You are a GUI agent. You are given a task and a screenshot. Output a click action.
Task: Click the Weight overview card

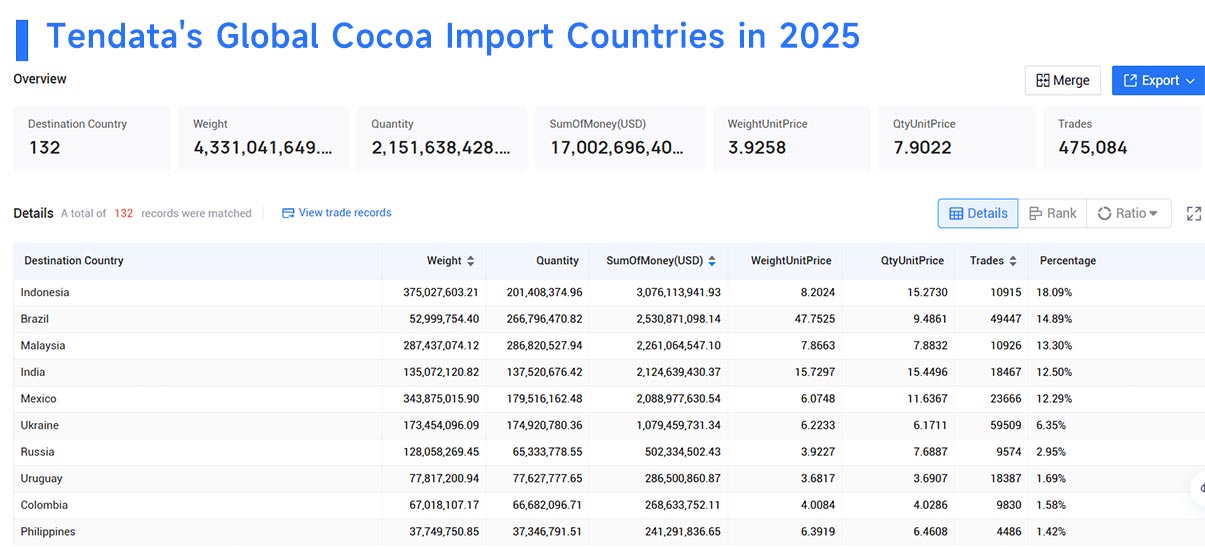[x=264, y=138]
